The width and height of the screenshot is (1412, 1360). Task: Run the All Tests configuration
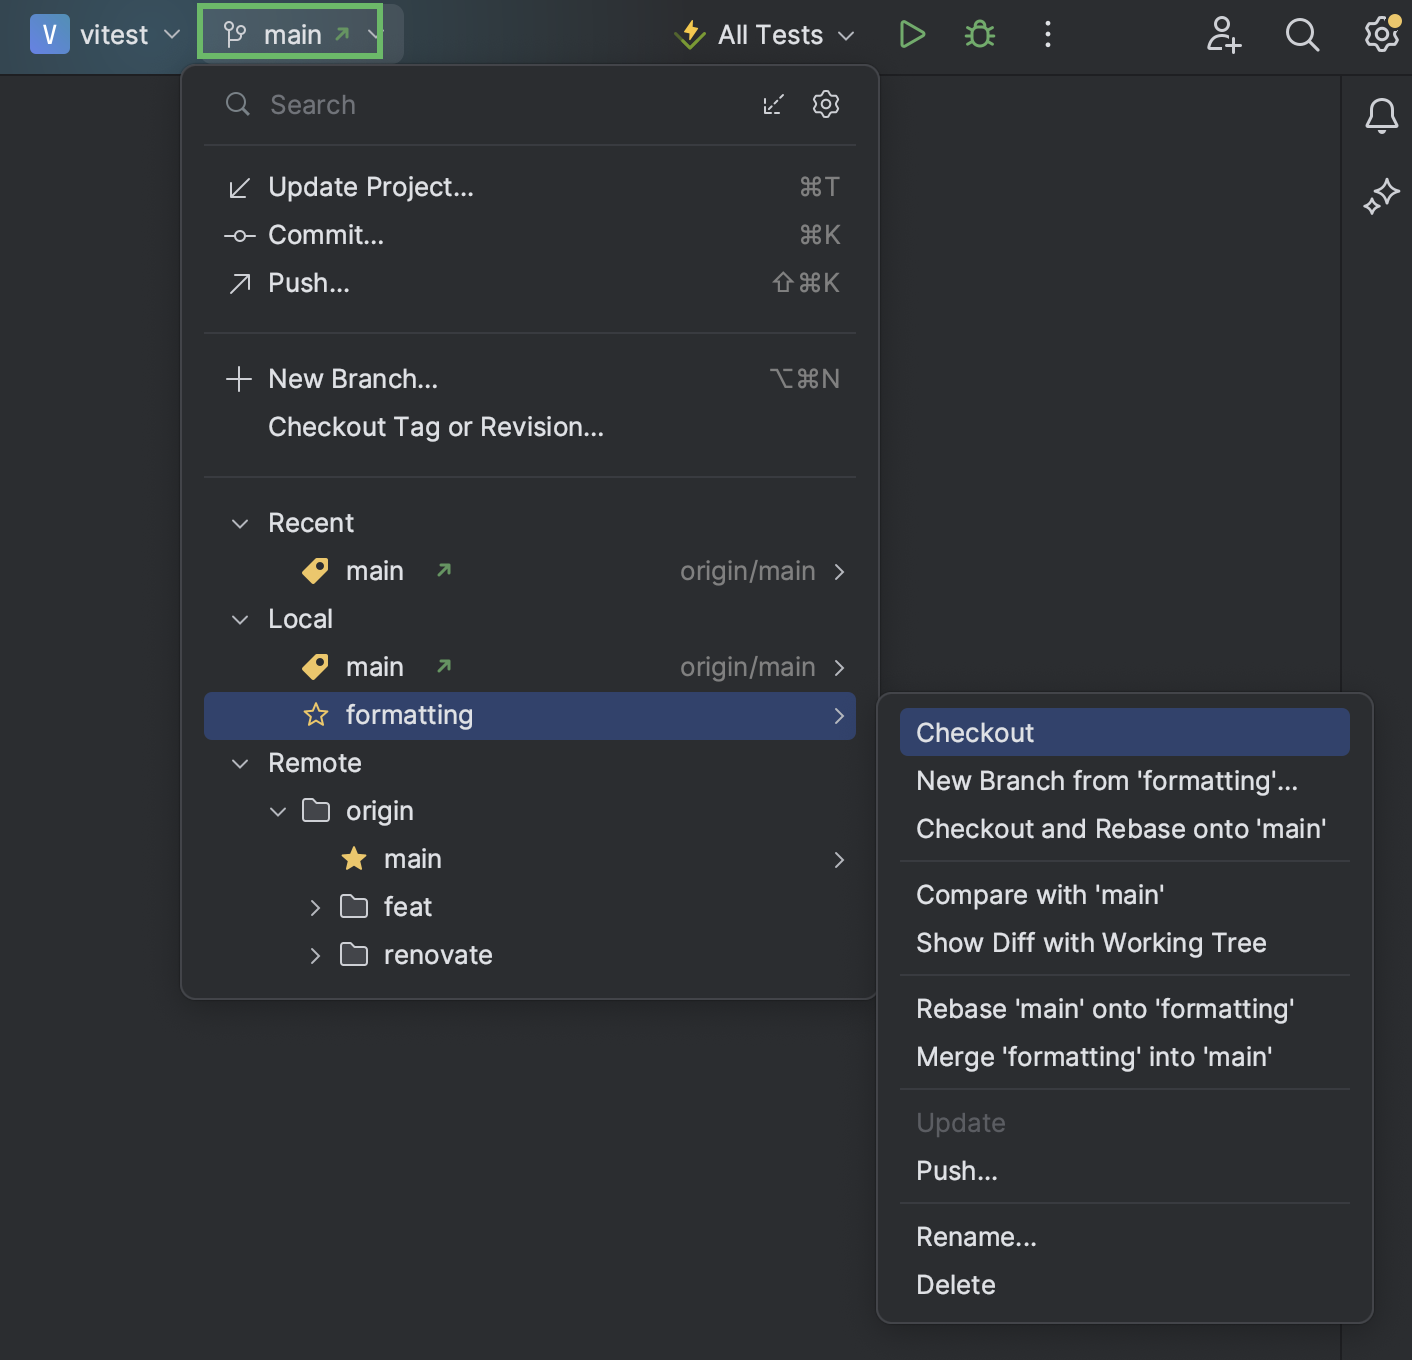coord(911,34)
